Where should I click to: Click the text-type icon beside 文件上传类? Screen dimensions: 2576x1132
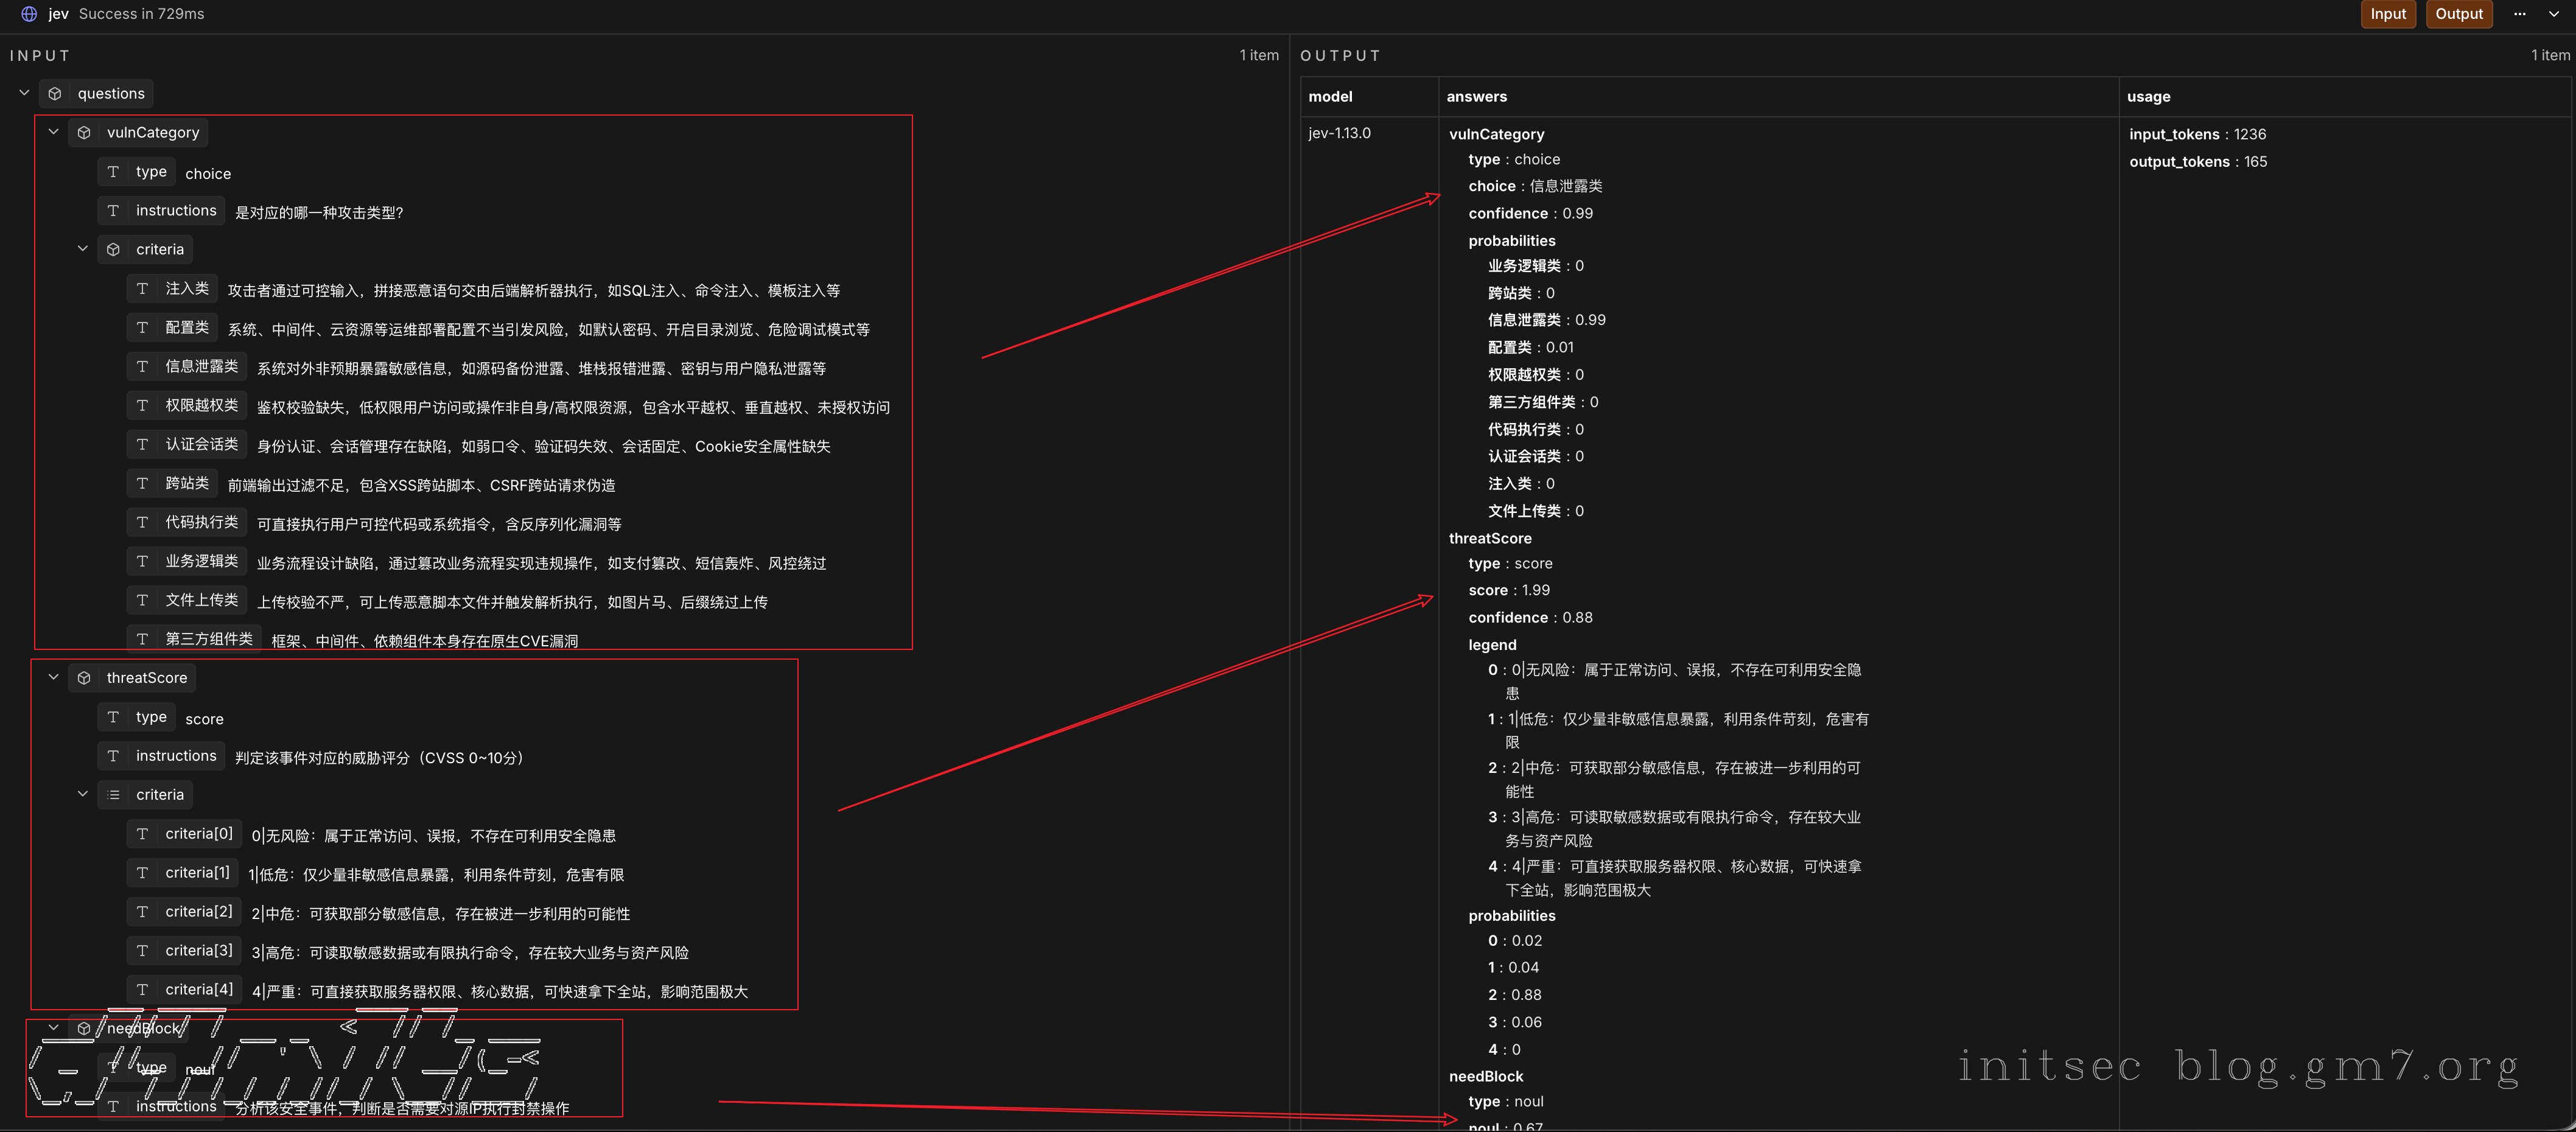(142, 600)
